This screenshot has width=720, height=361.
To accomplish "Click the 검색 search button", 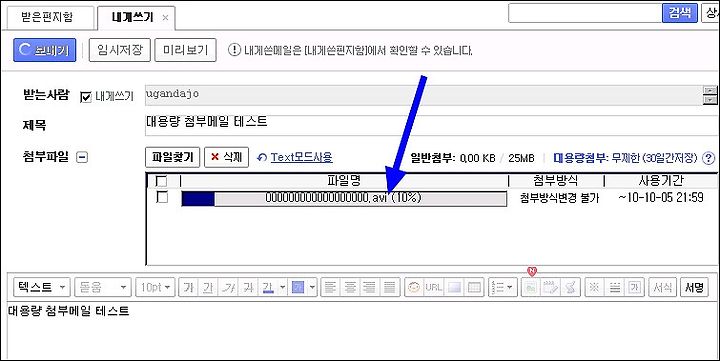I will (x=680, y=12).
